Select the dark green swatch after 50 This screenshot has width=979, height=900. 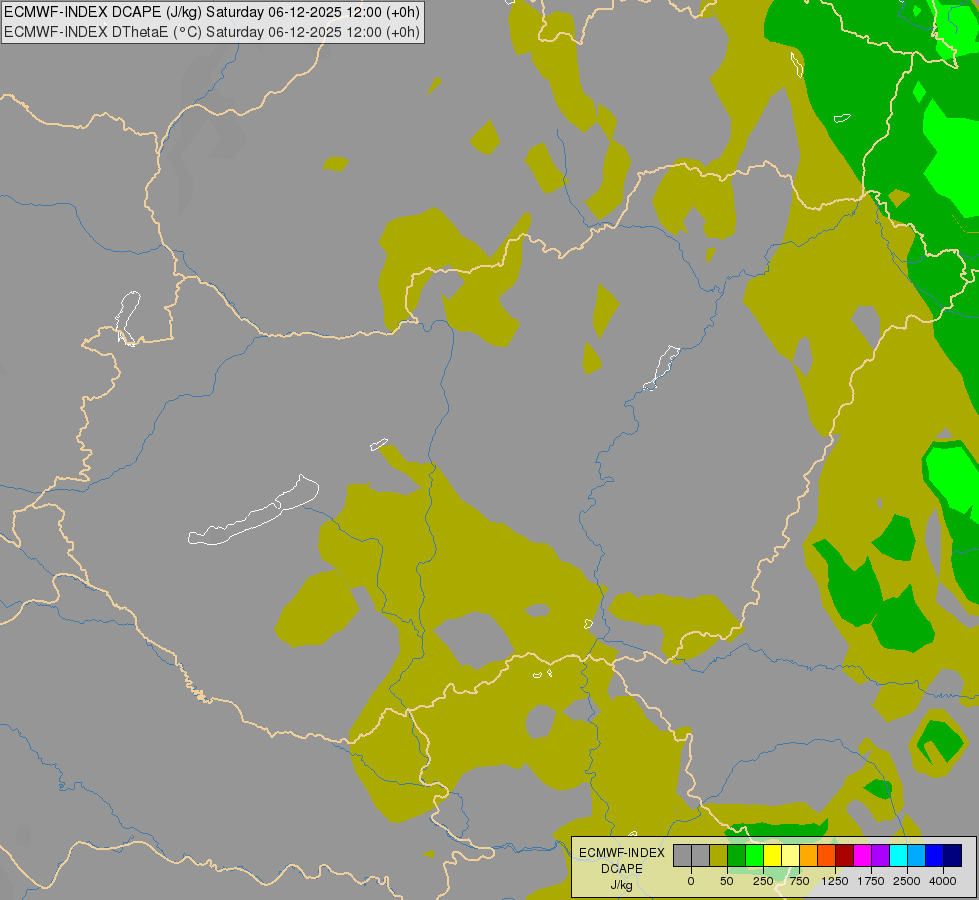737,856
